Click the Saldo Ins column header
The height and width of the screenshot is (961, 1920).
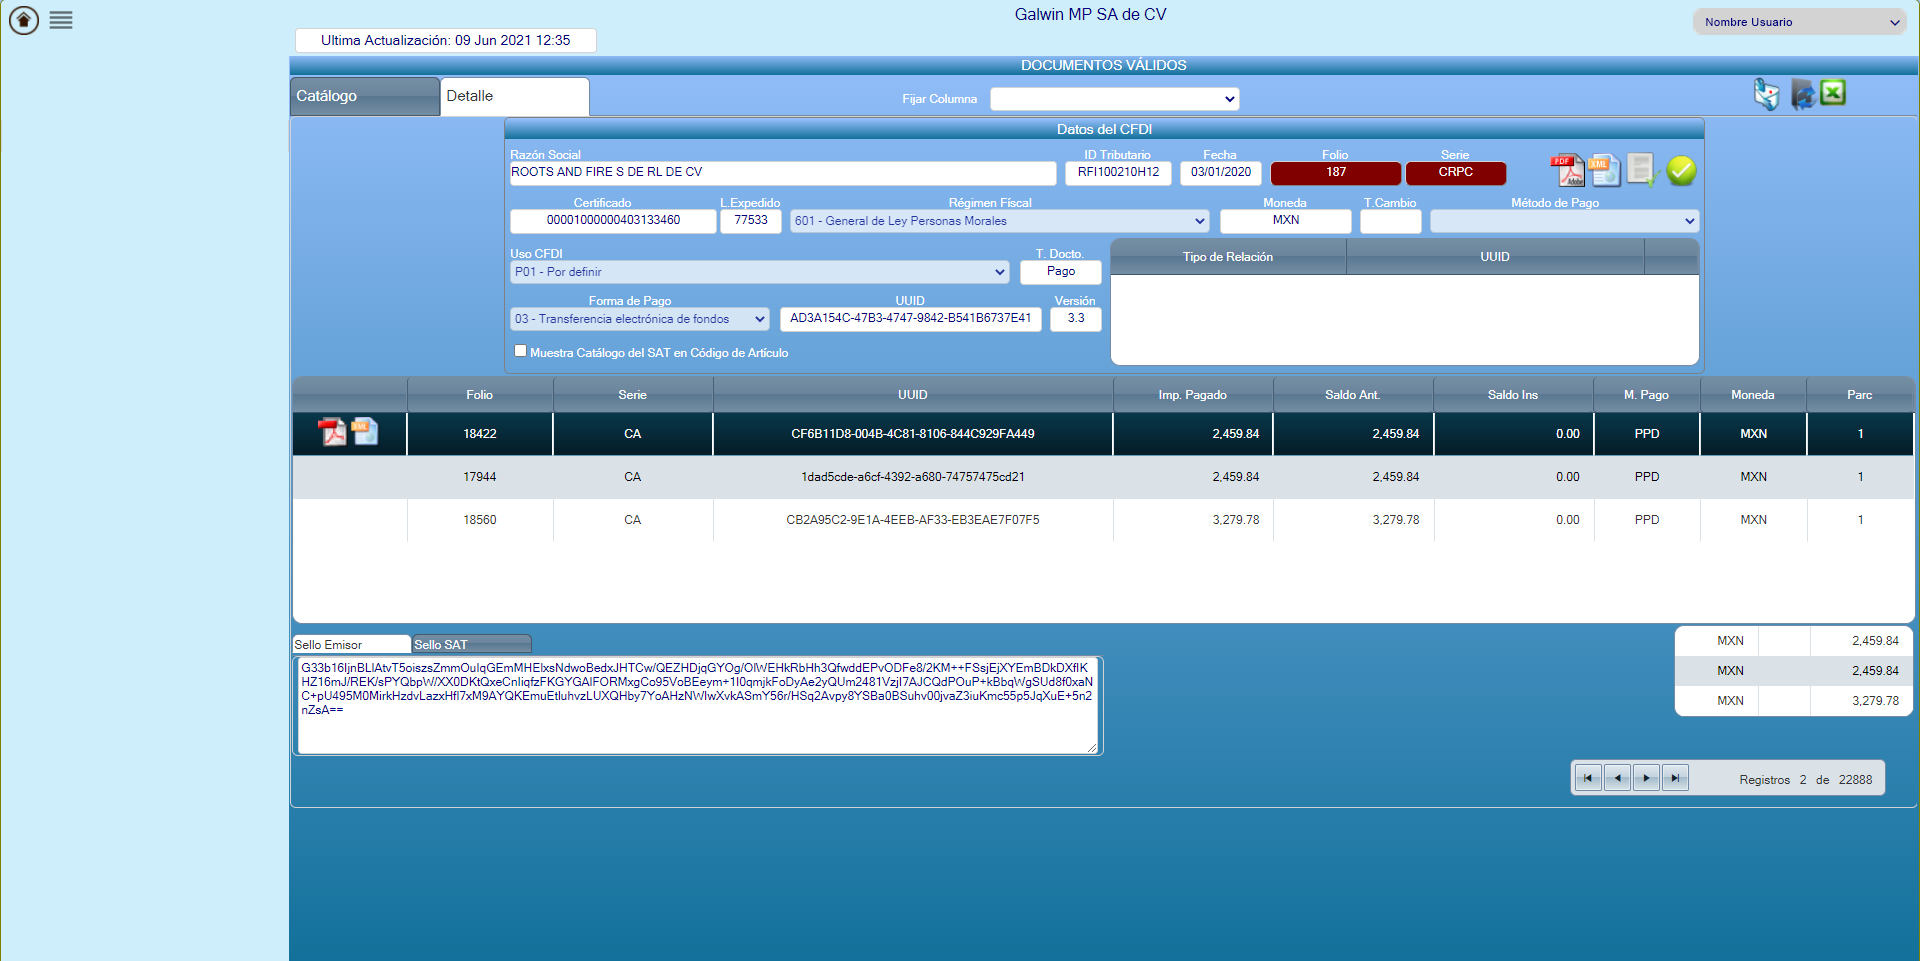tap(1513, 395)
